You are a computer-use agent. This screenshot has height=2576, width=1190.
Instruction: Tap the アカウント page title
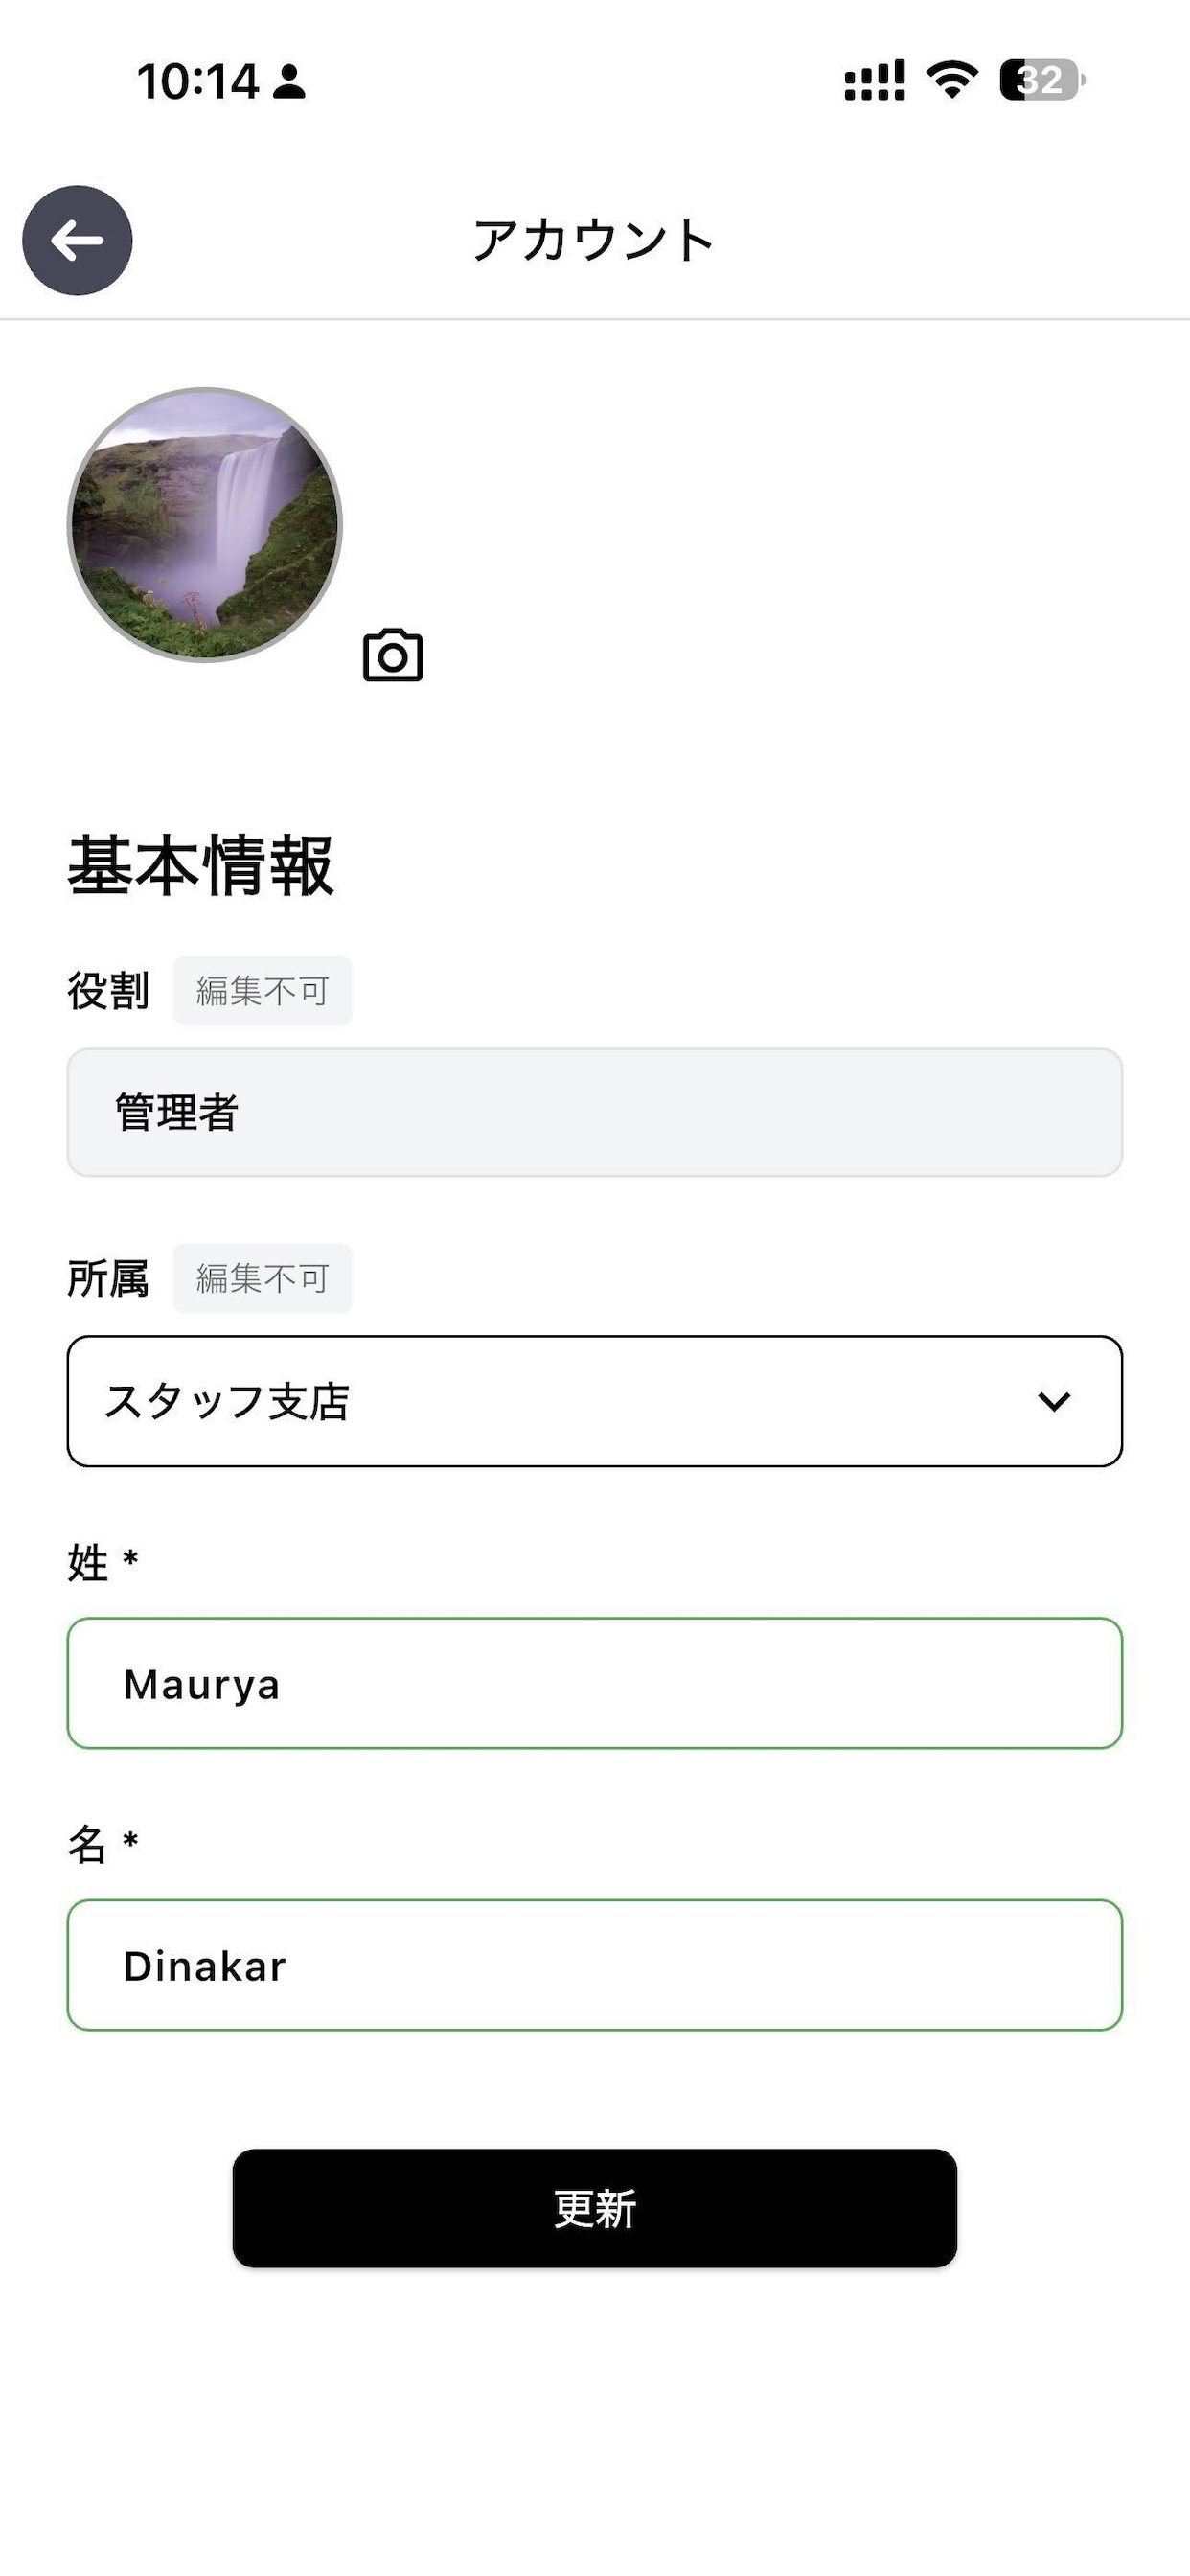click(593, 240)
